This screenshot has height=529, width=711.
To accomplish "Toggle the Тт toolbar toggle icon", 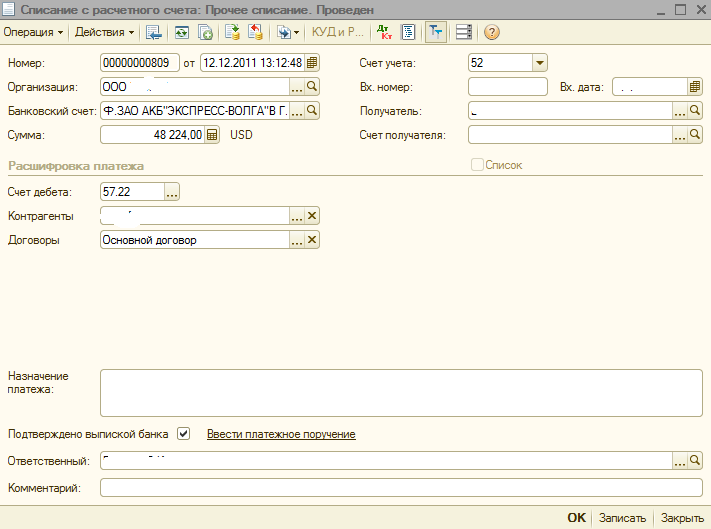I will pyautogui.click(x=436, y=32).
